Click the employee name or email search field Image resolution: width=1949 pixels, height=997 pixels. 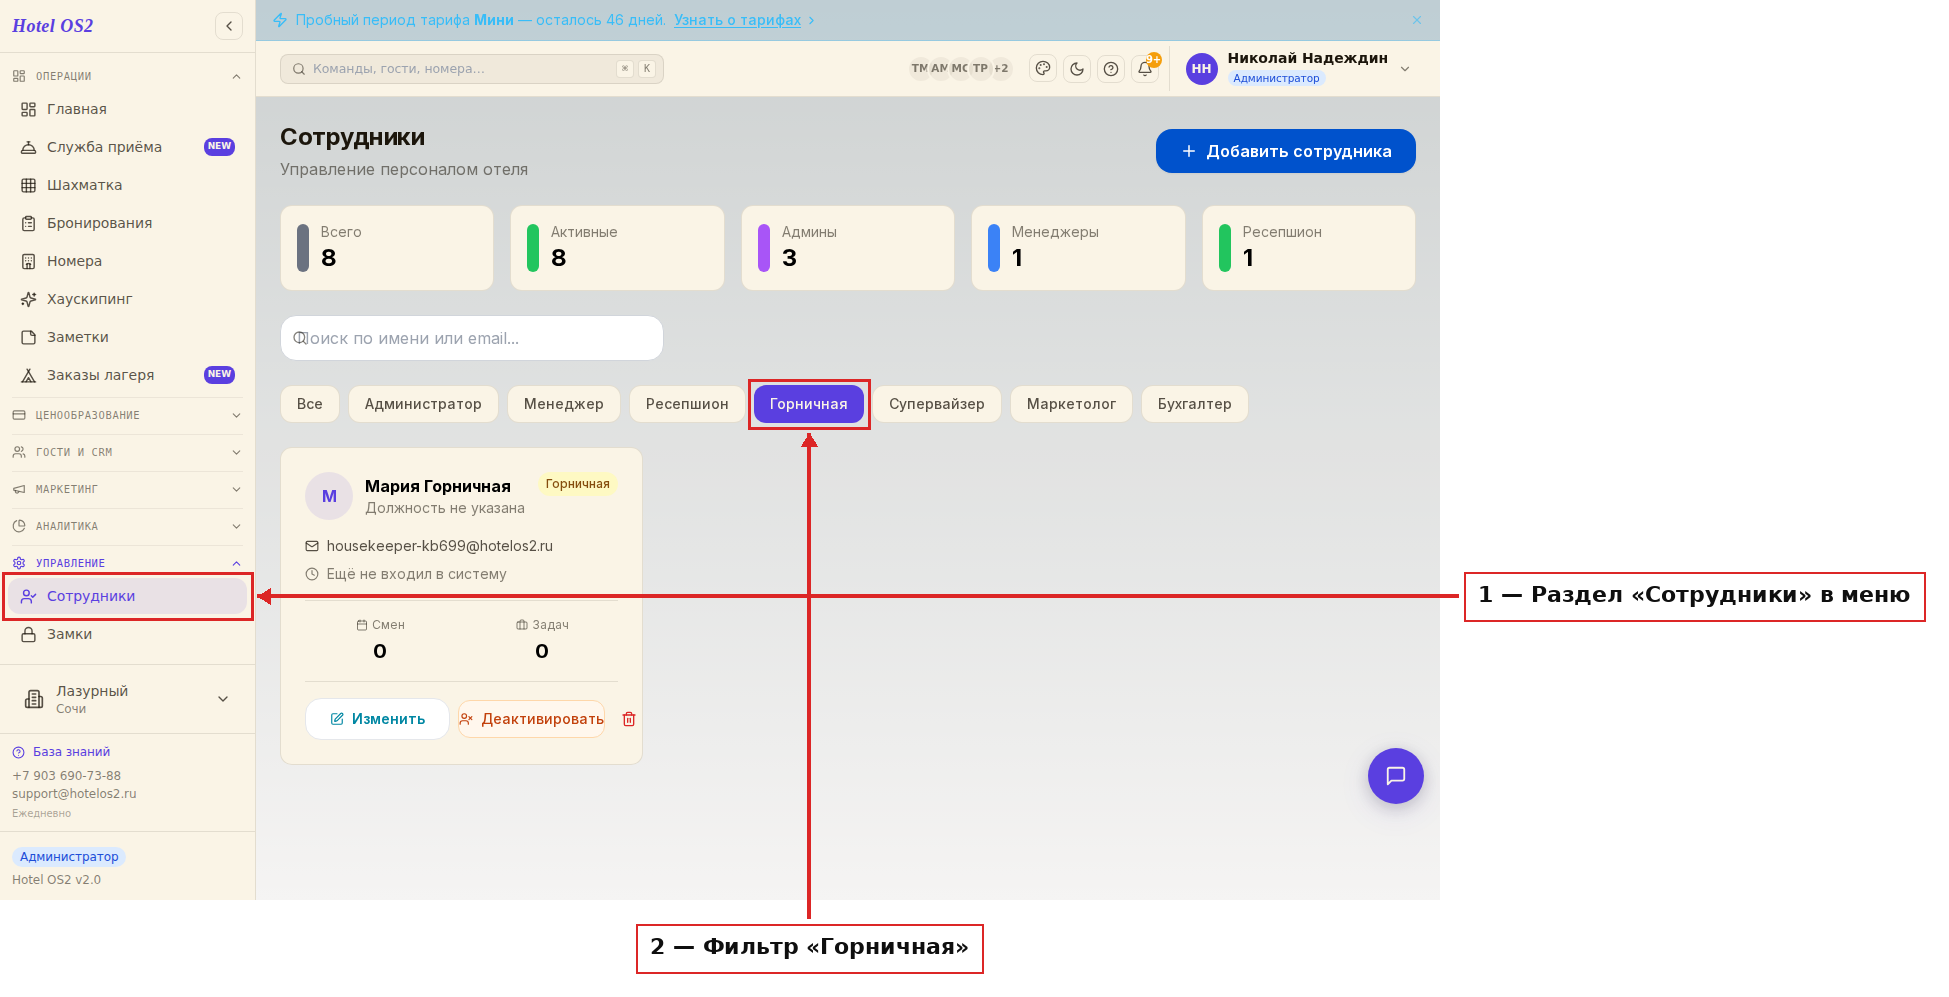[472, 338]
